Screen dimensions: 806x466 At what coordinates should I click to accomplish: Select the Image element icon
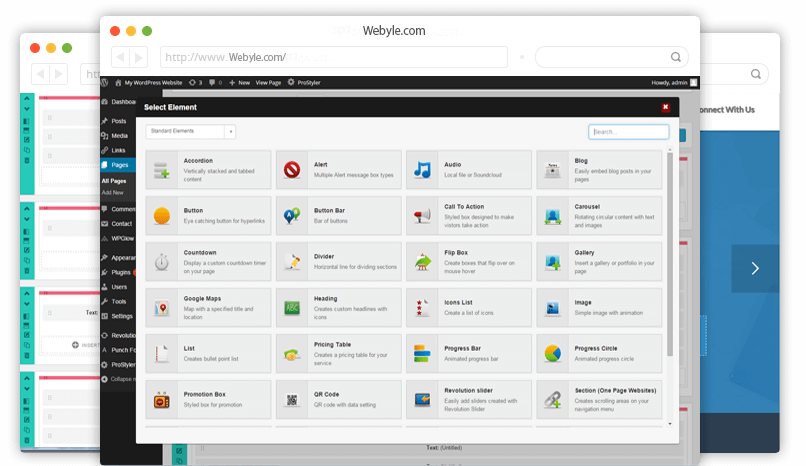[x=553, y=308]
